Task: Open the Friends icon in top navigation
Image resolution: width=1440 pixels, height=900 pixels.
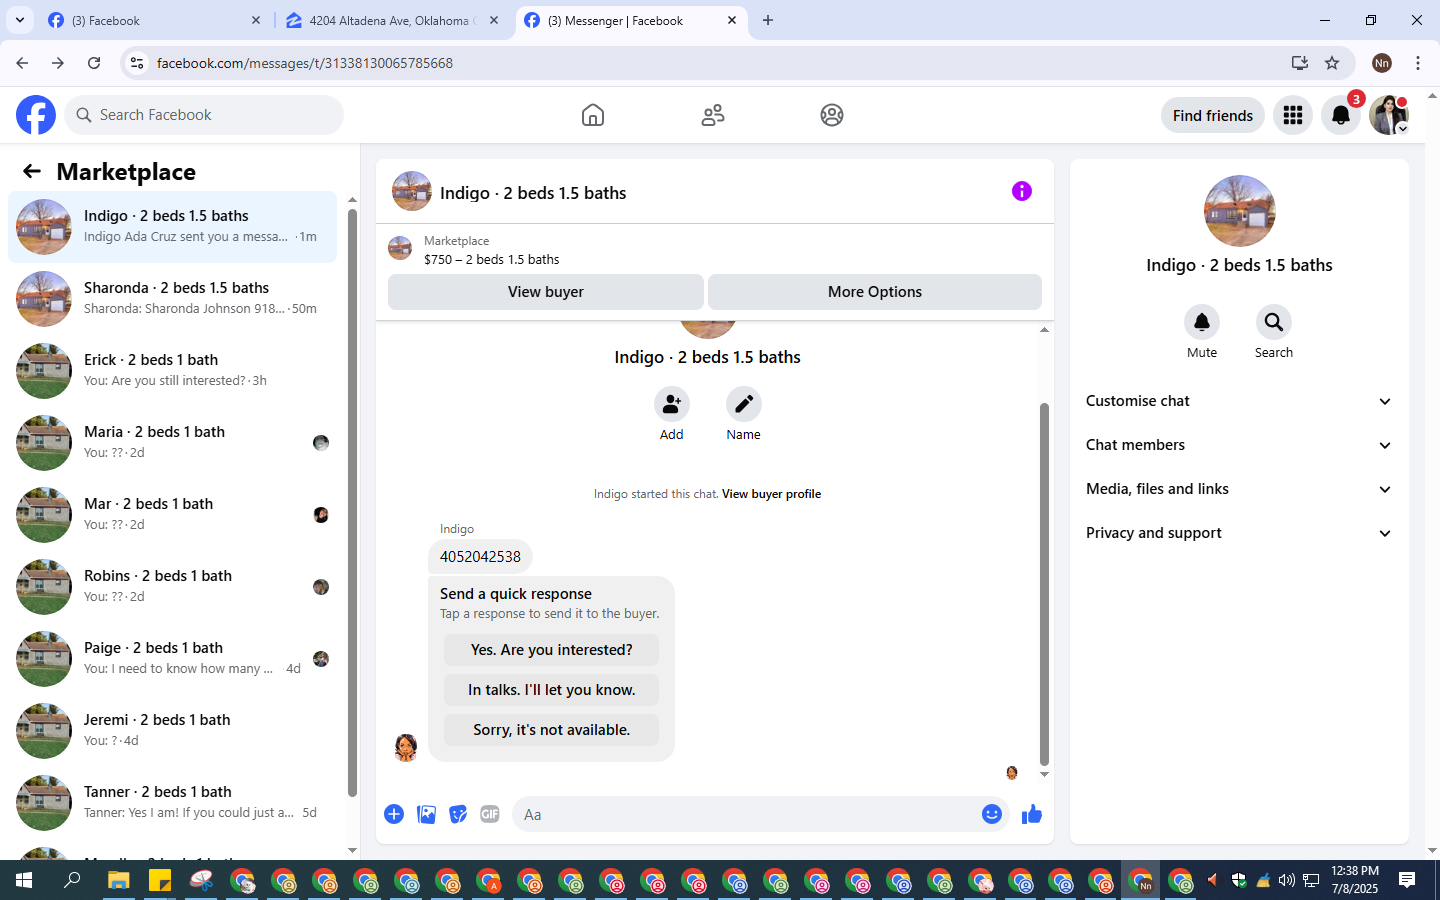Action: coord(713,115)
